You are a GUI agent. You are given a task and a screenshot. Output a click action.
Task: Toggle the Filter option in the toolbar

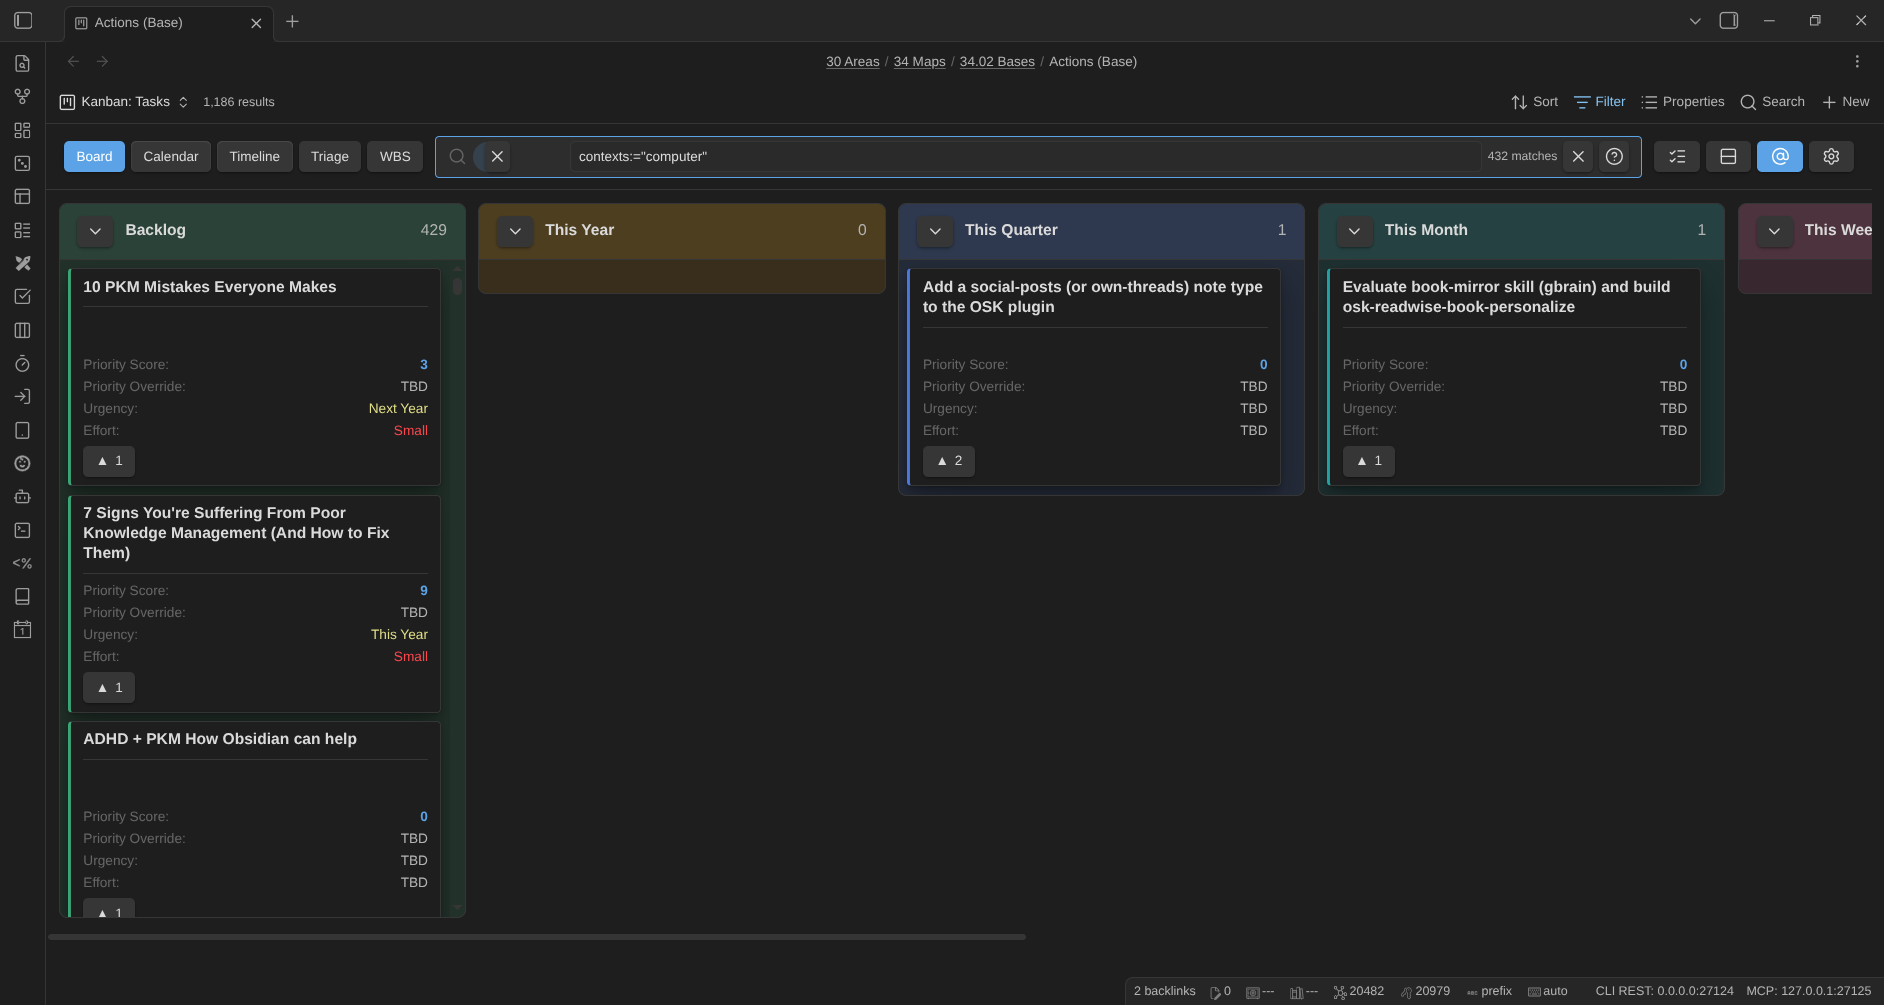[1599, 102]
